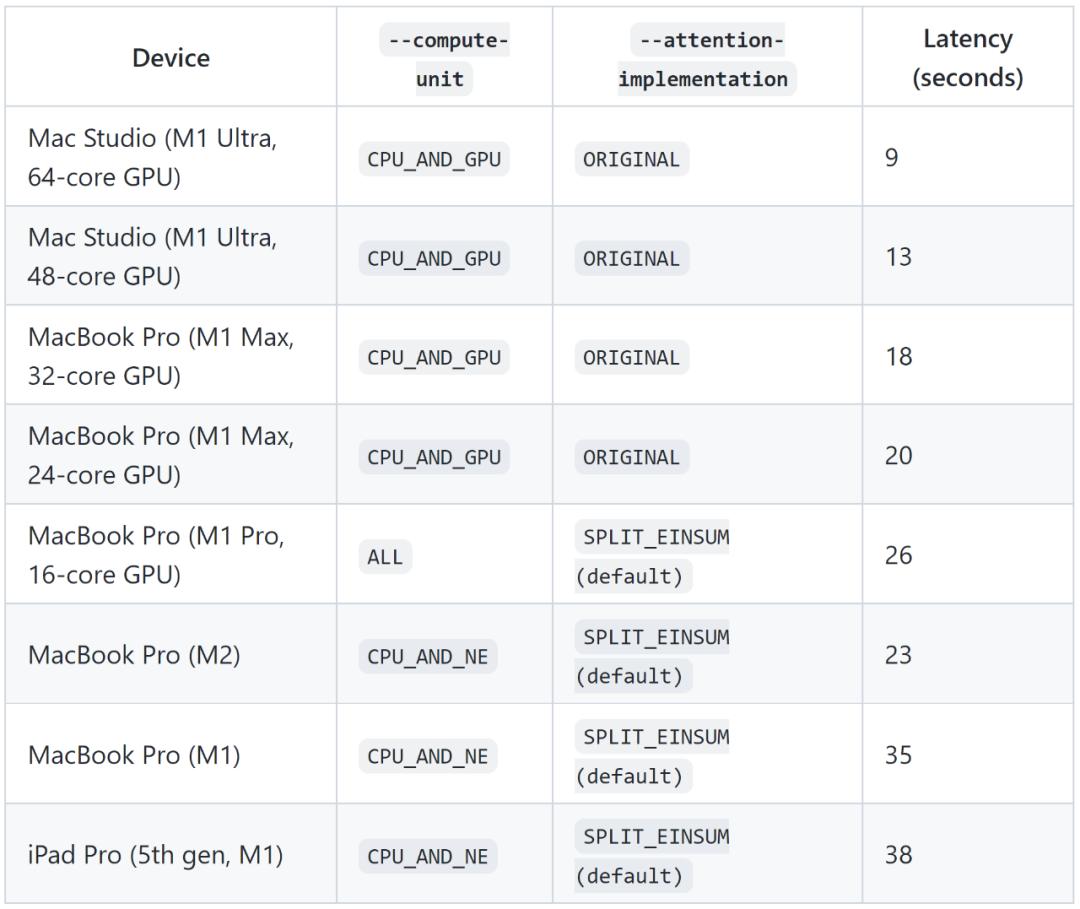The height and width of the screenshot is (909, 1080).
Task: Select the latency value 13
Action: (898, 257)
